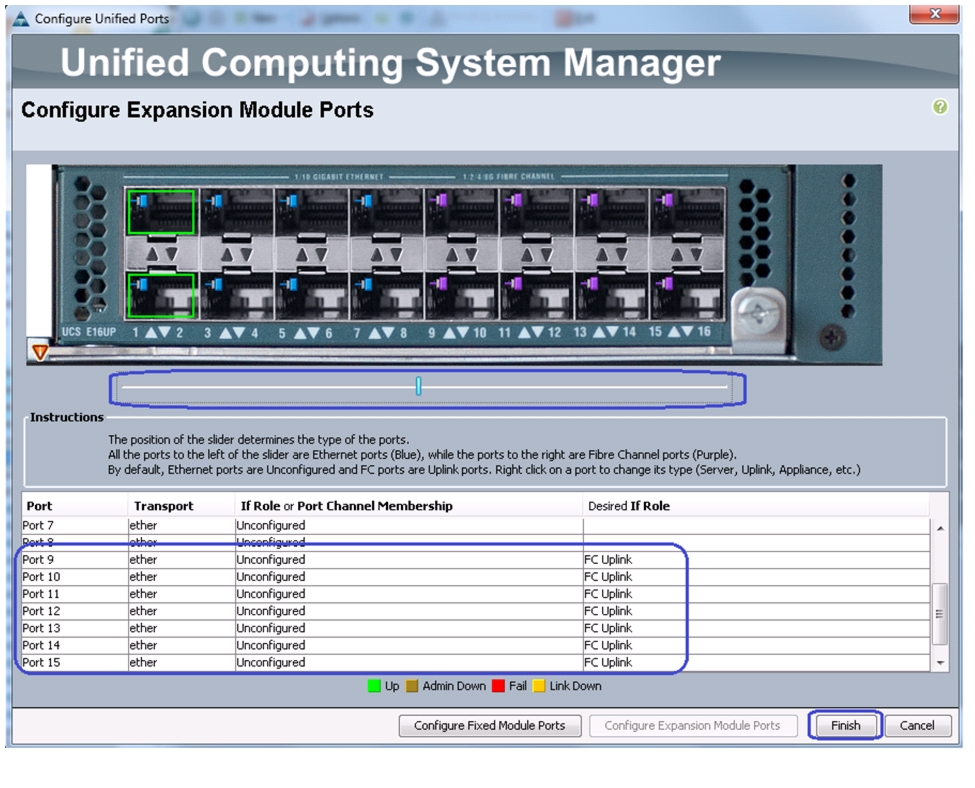Click the table scrollbar up arrow

tap(940, 529)
